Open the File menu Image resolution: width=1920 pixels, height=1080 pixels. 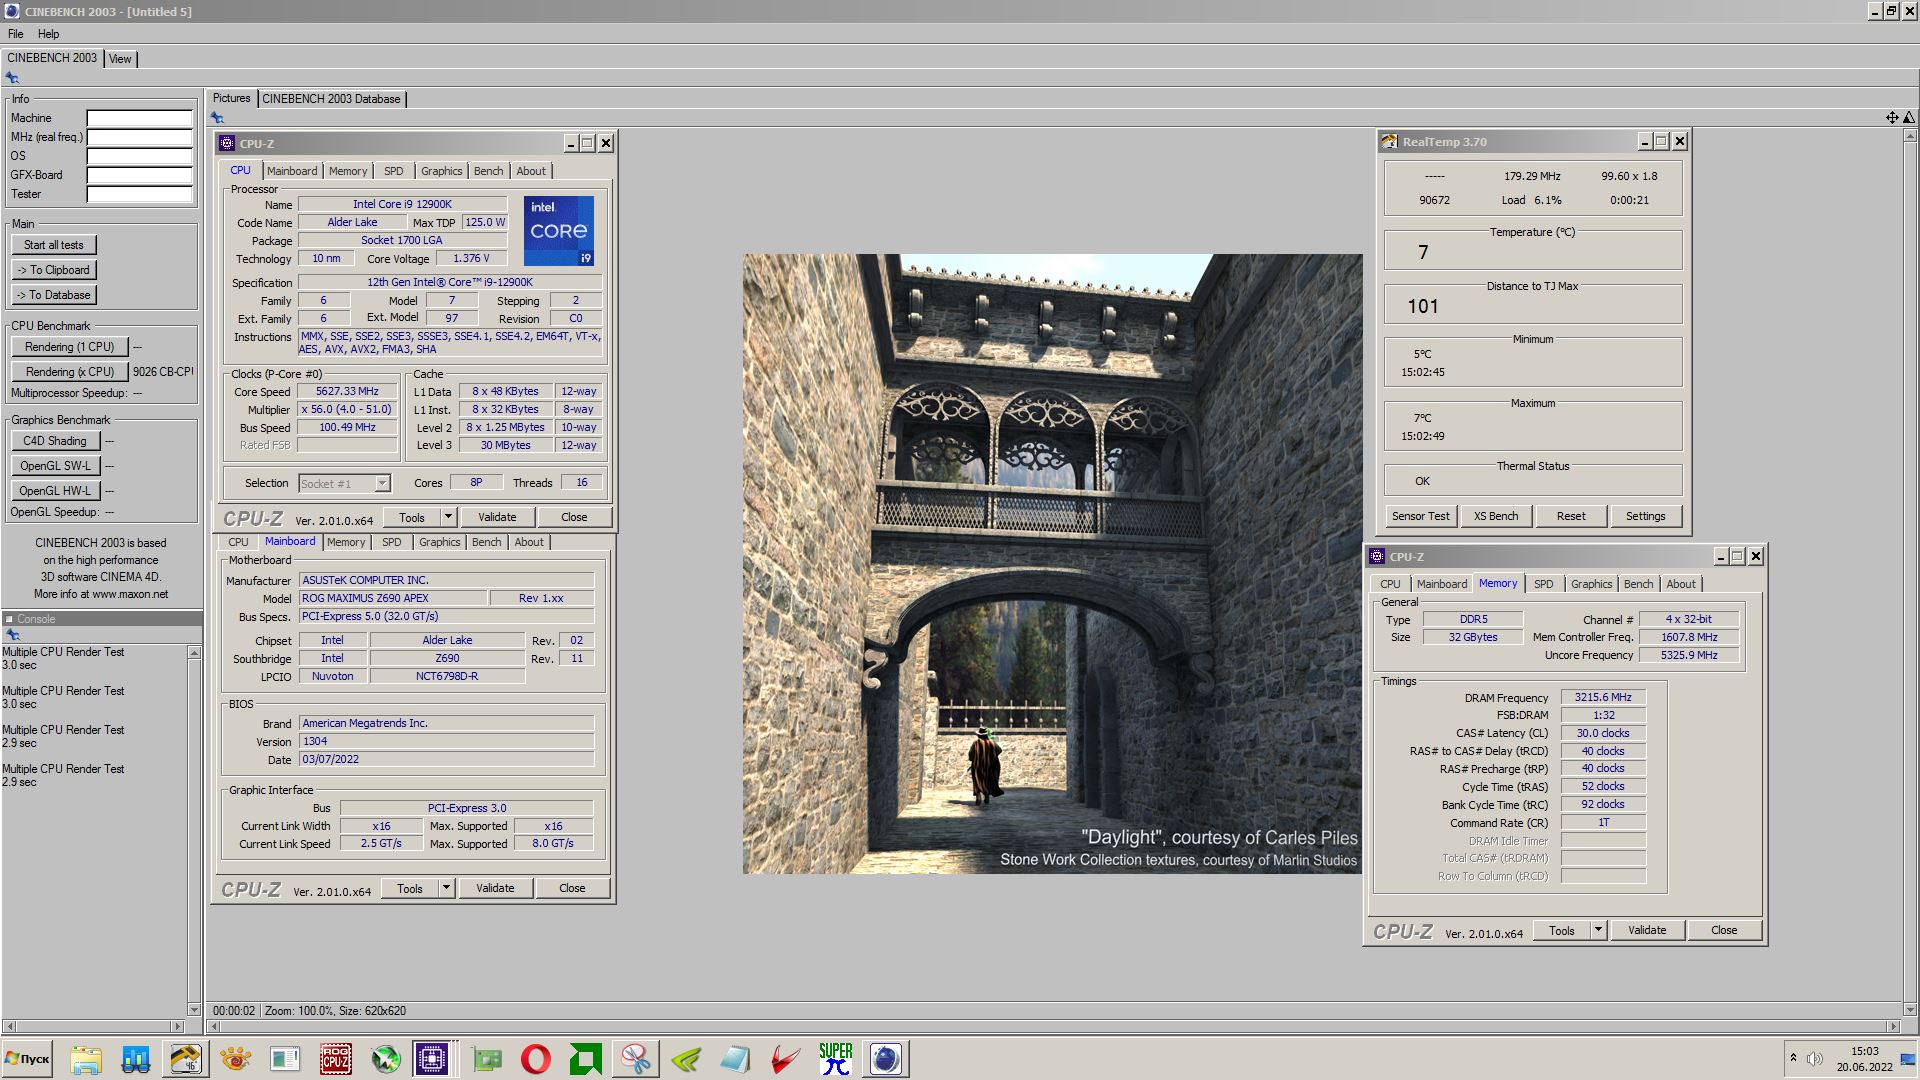[15, 34]
